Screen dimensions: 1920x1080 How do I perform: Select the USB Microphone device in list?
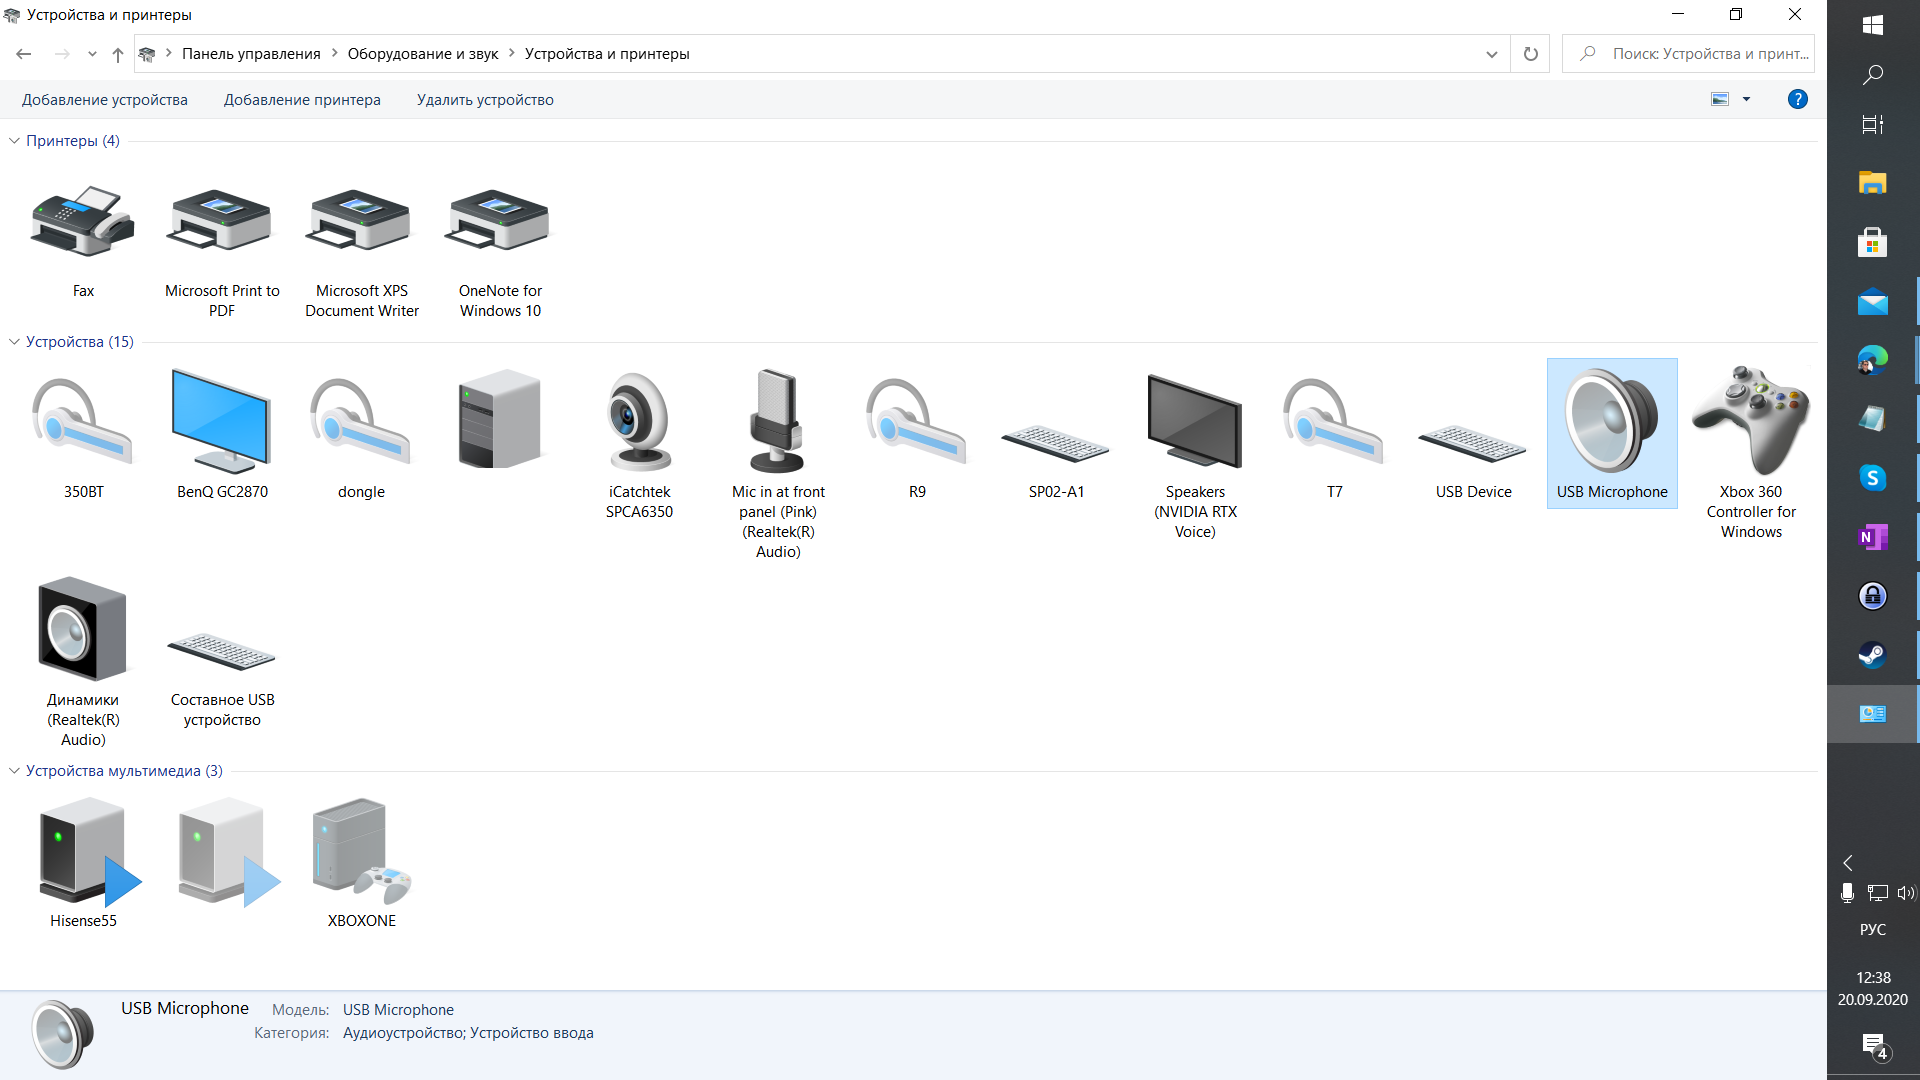(1612, 433)
